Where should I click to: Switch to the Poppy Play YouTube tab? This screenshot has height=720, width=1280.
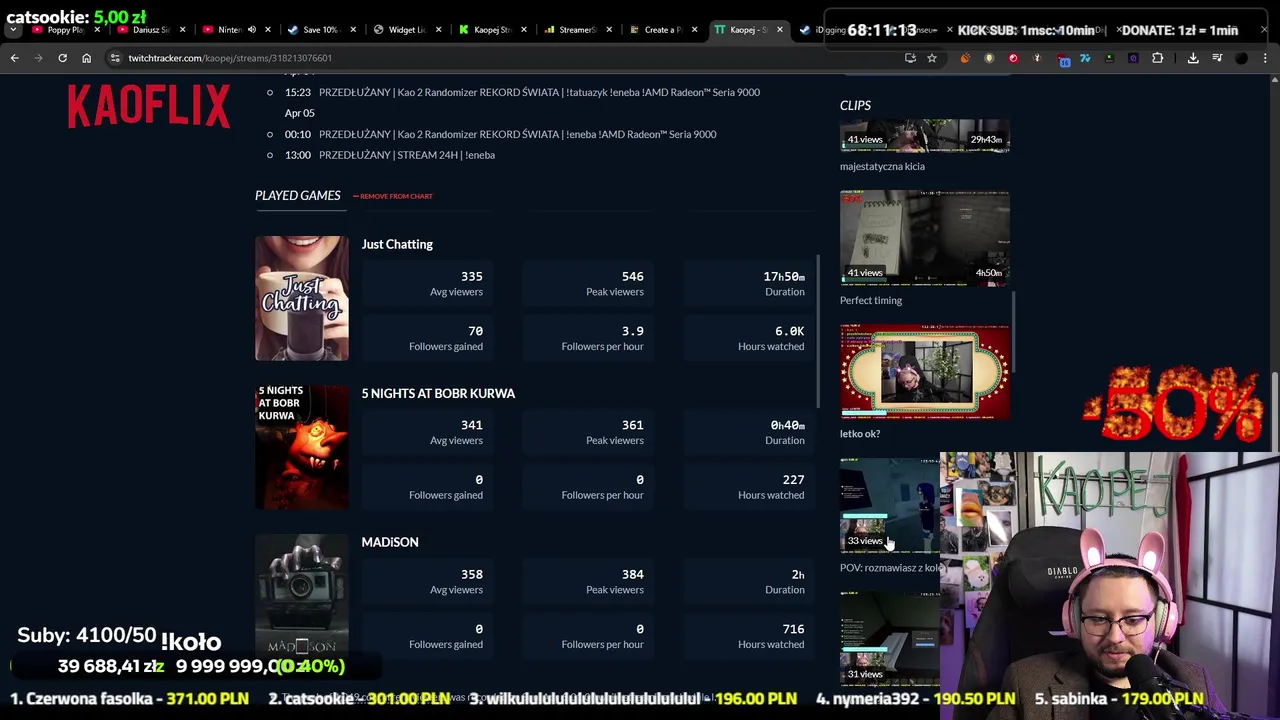[65, 30]
